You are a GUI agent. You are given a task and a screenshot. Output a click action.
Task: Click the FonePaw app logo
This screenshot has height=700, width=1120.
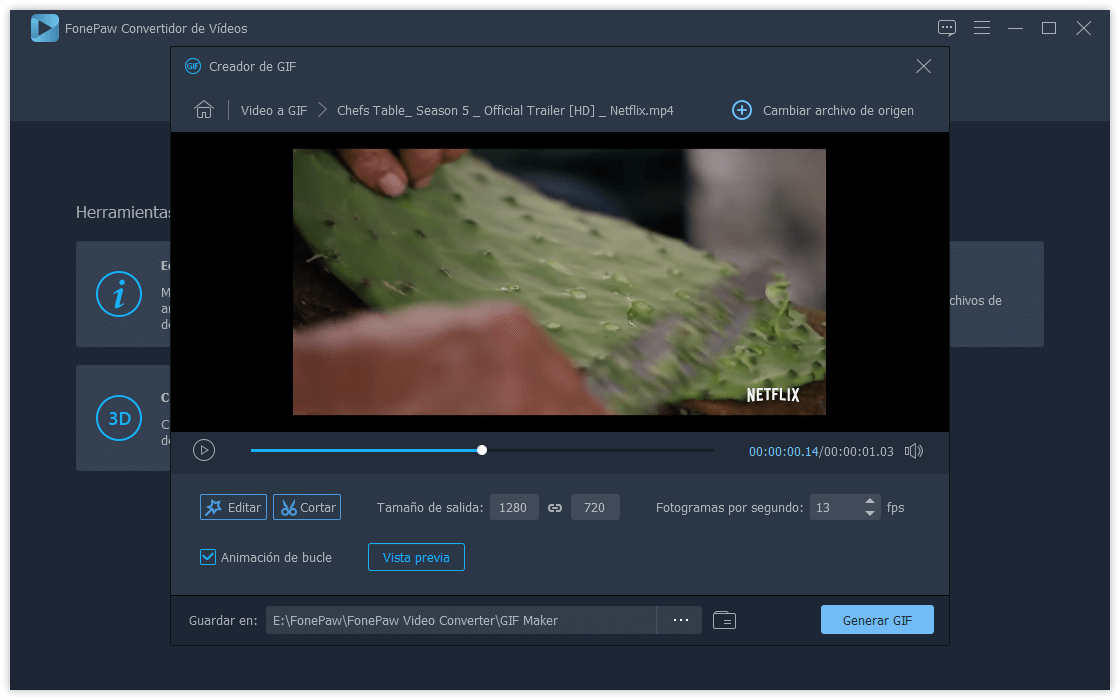44,28
